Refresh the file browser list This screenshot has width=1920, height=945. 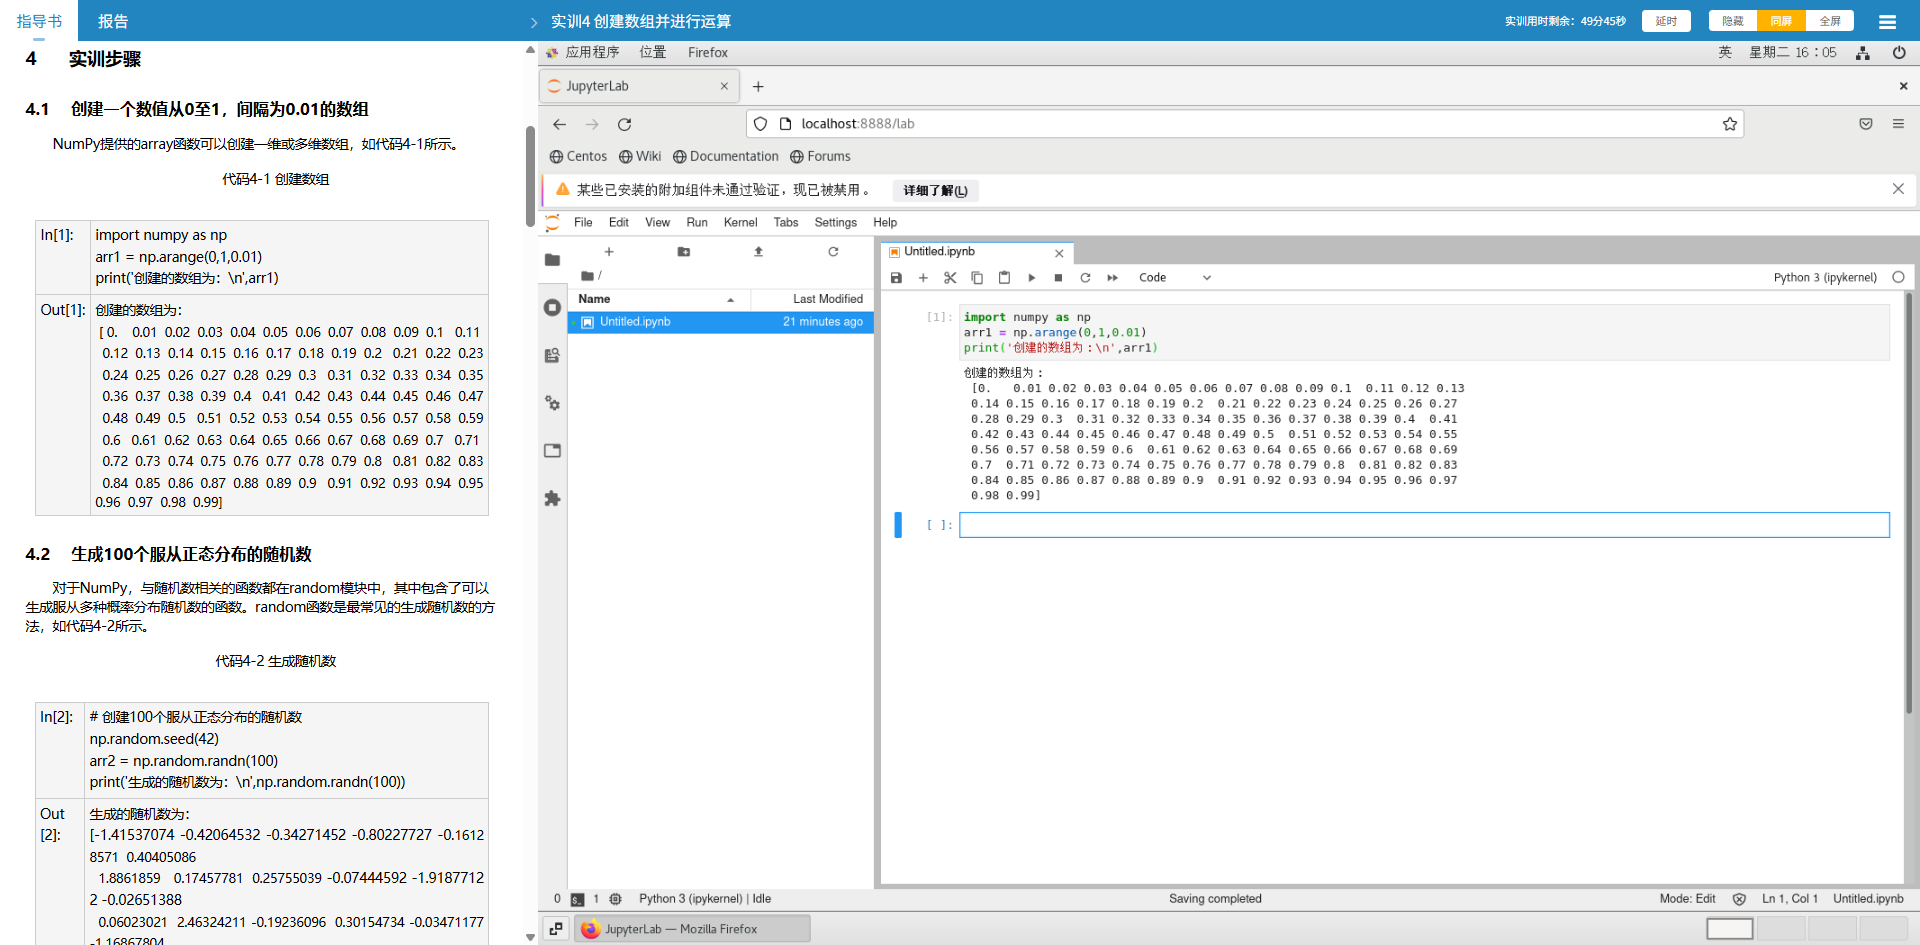coord(833,252)
